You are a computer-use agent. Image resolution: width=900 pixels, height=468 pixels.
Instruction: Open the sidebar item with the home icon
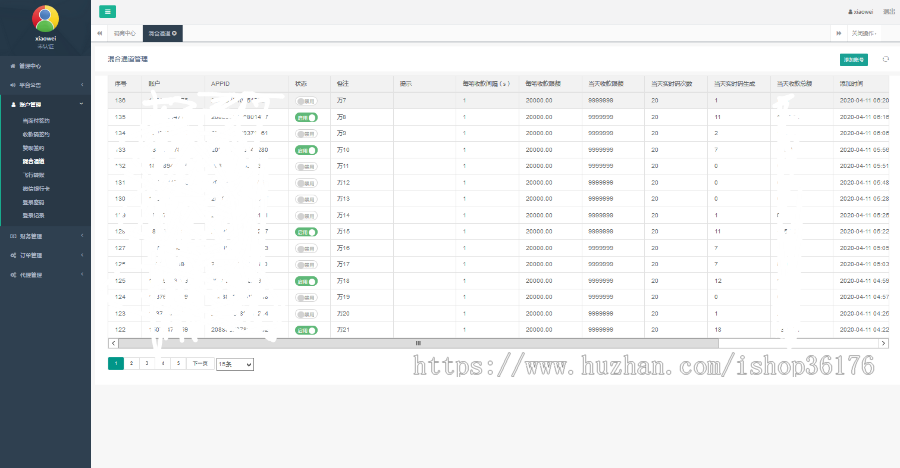click(46, 66)
